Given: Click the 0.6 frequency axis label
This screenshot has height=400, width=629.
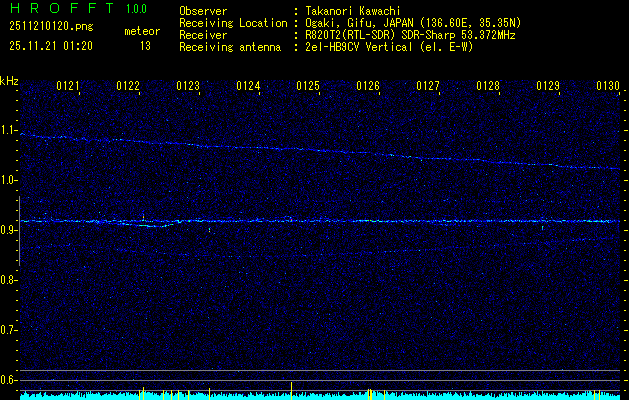Looking at the screenshot, I should 9,380.
